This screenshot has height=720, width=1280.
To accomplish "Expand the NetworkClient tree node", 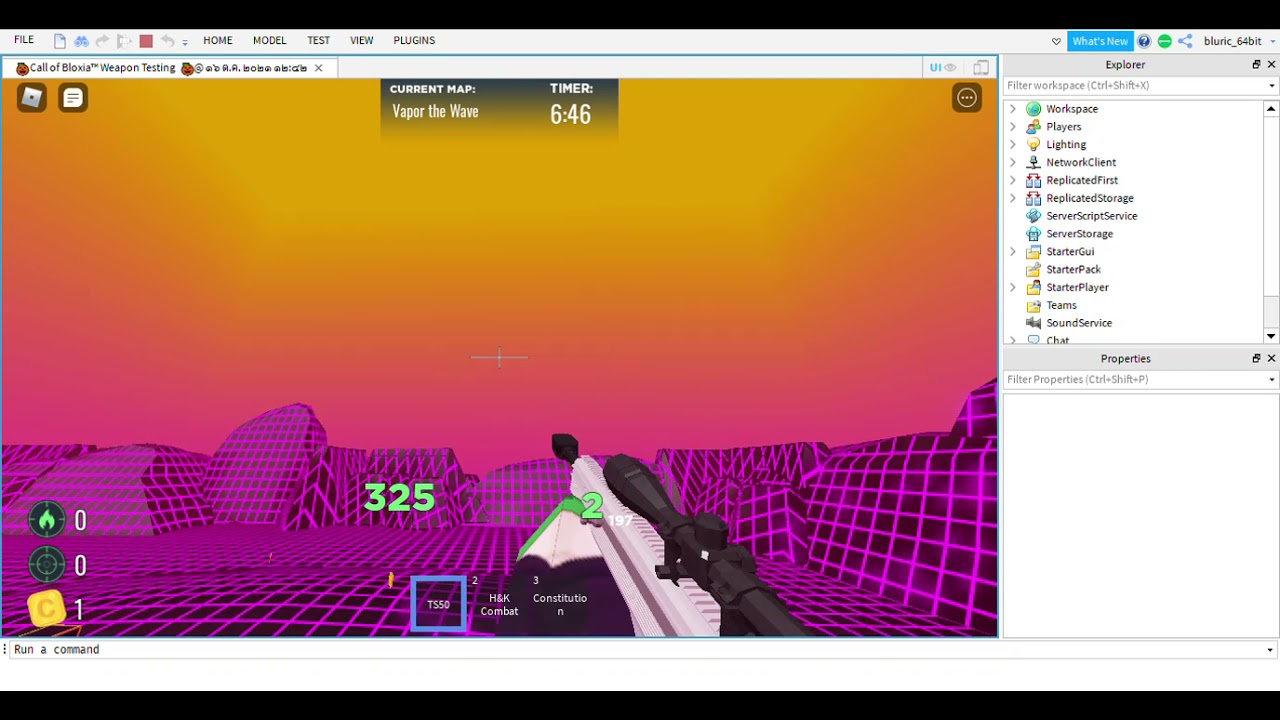I will 1013,162.
